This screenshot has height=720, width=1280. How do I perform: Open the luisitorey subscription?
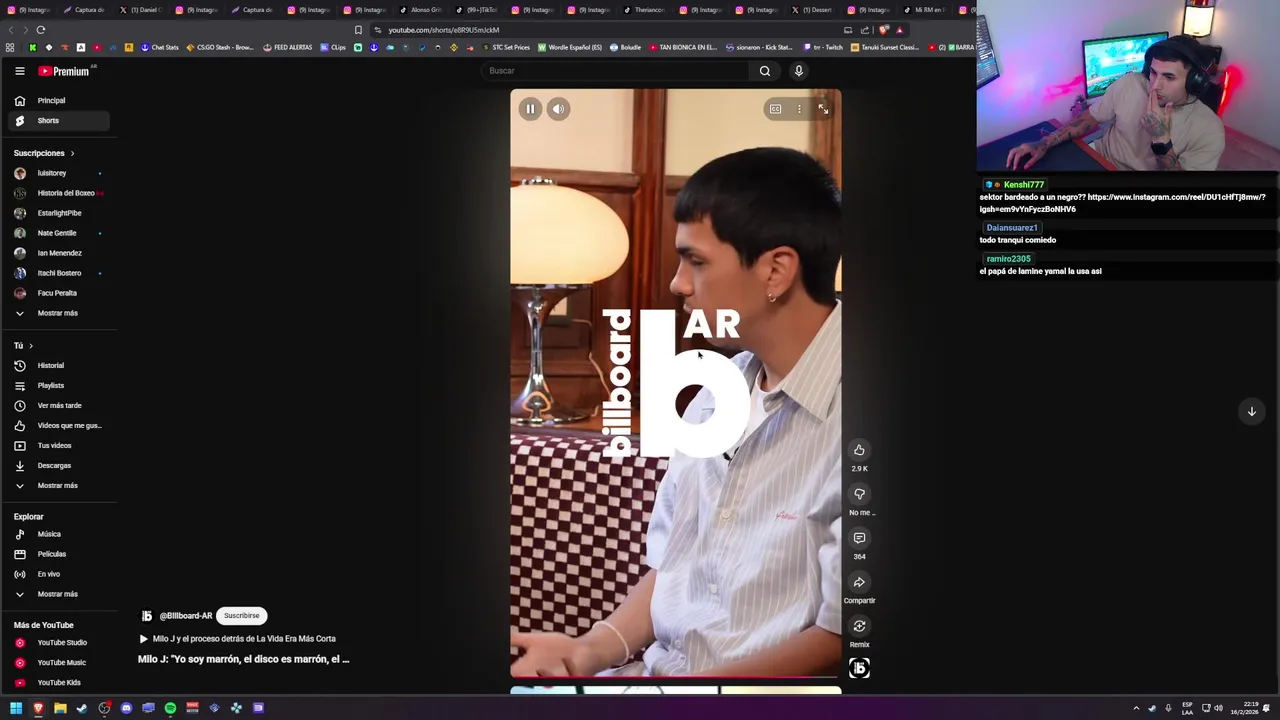59,173
